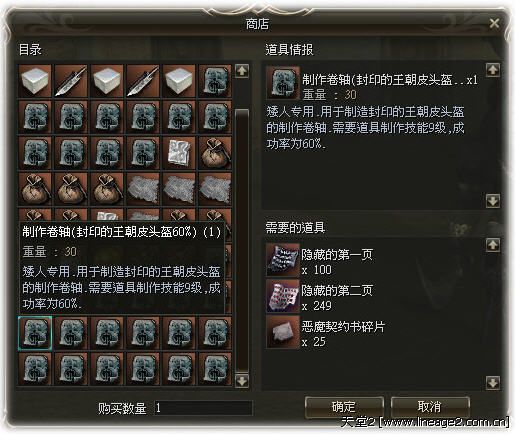Click the catalog vertical scrollbar thumb
The height and width of the screenshot is (434, 515).
tap(242, 241)
